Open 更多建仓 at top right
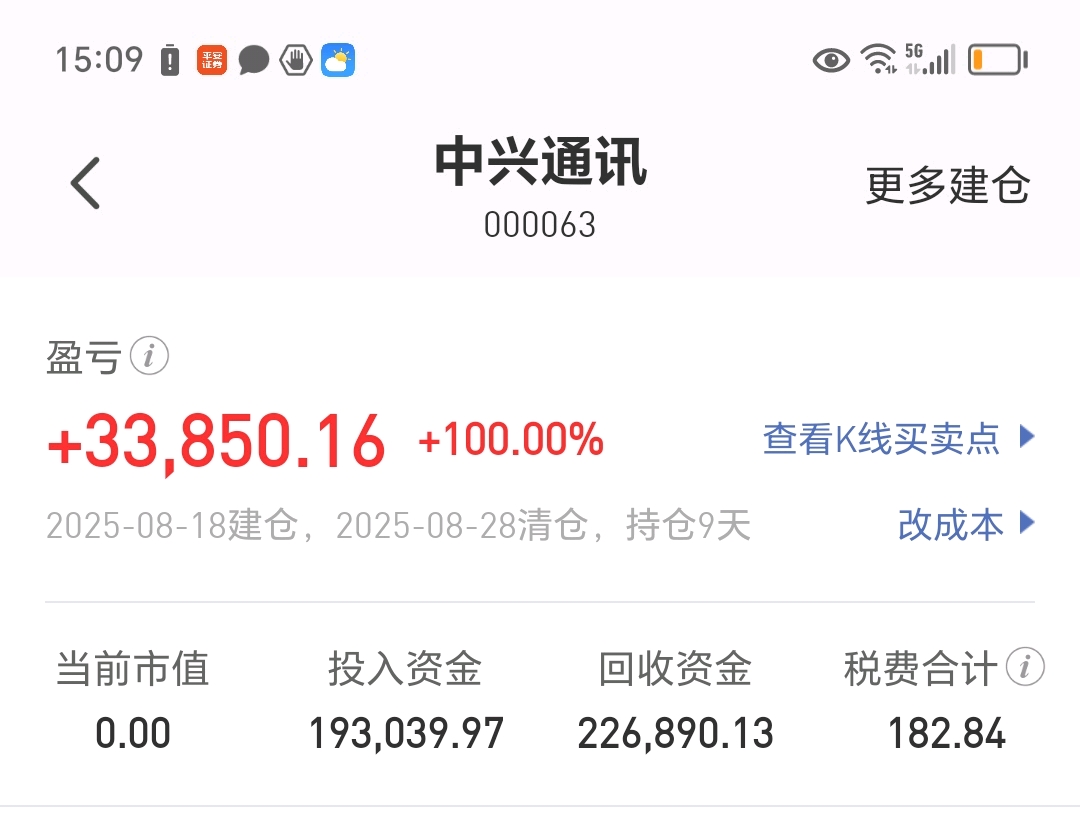 click(x=947, y=185)
